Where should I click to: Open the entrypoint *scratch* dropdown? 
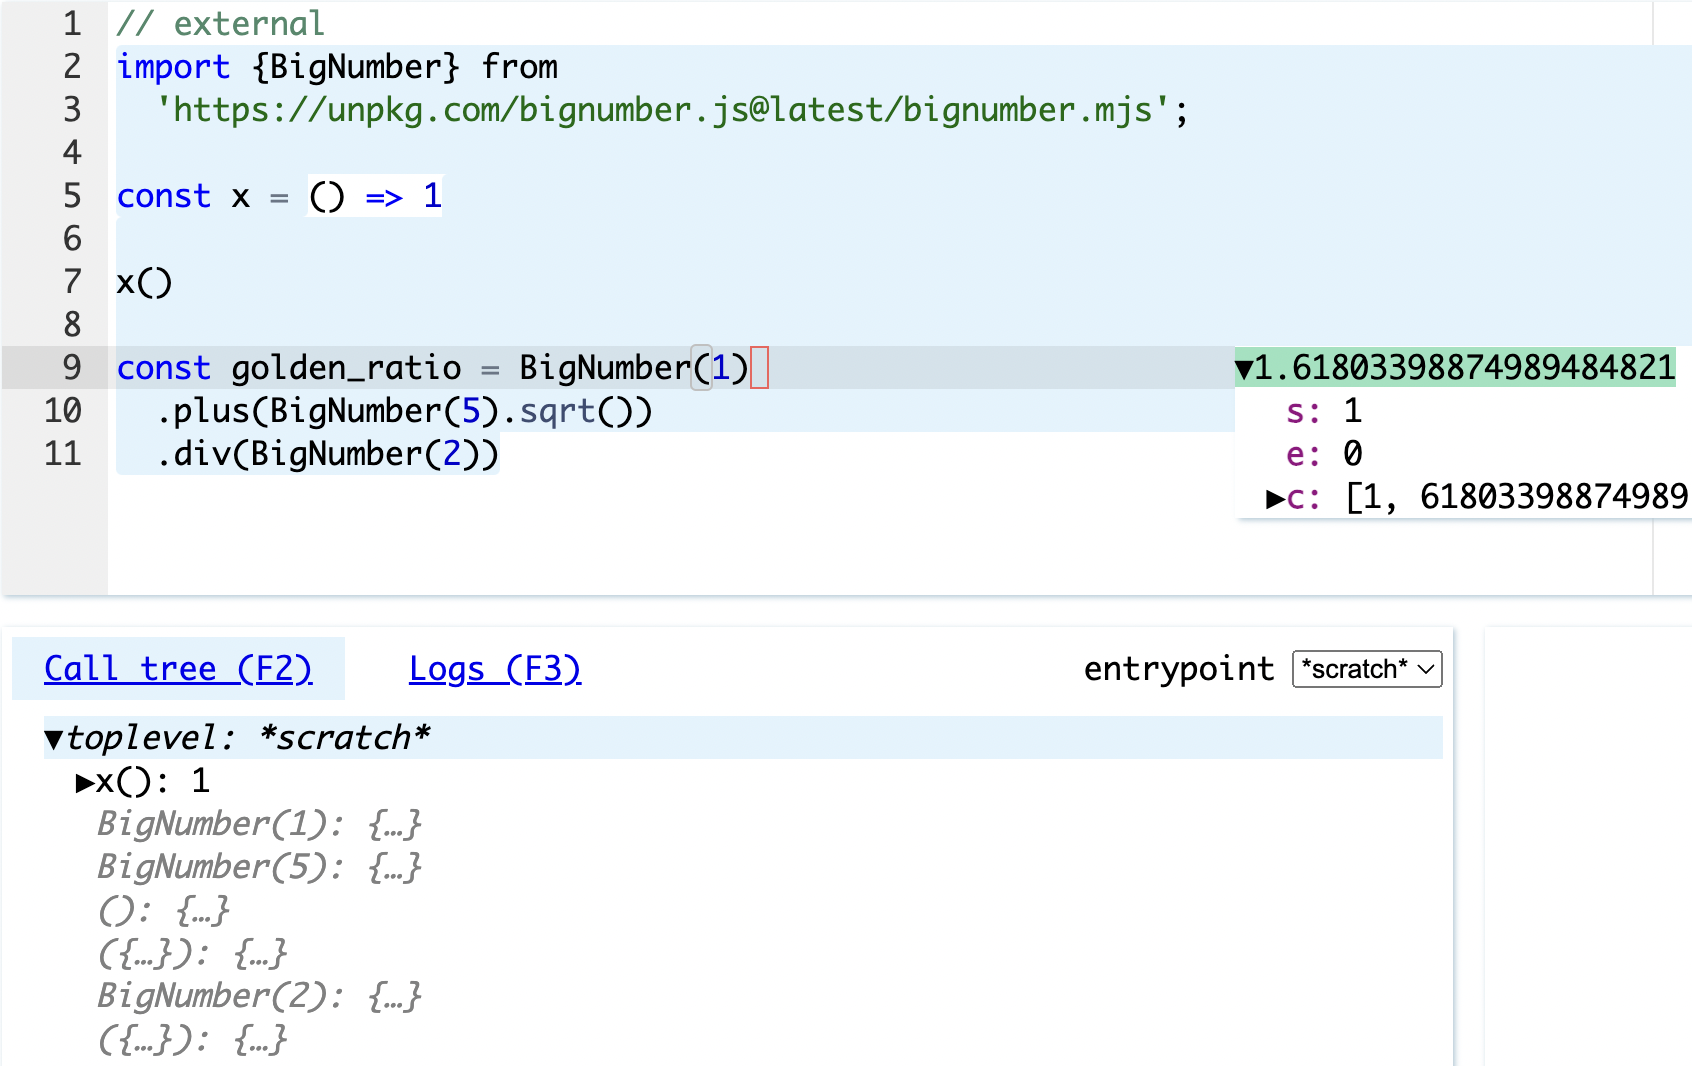coord(1366,669)
